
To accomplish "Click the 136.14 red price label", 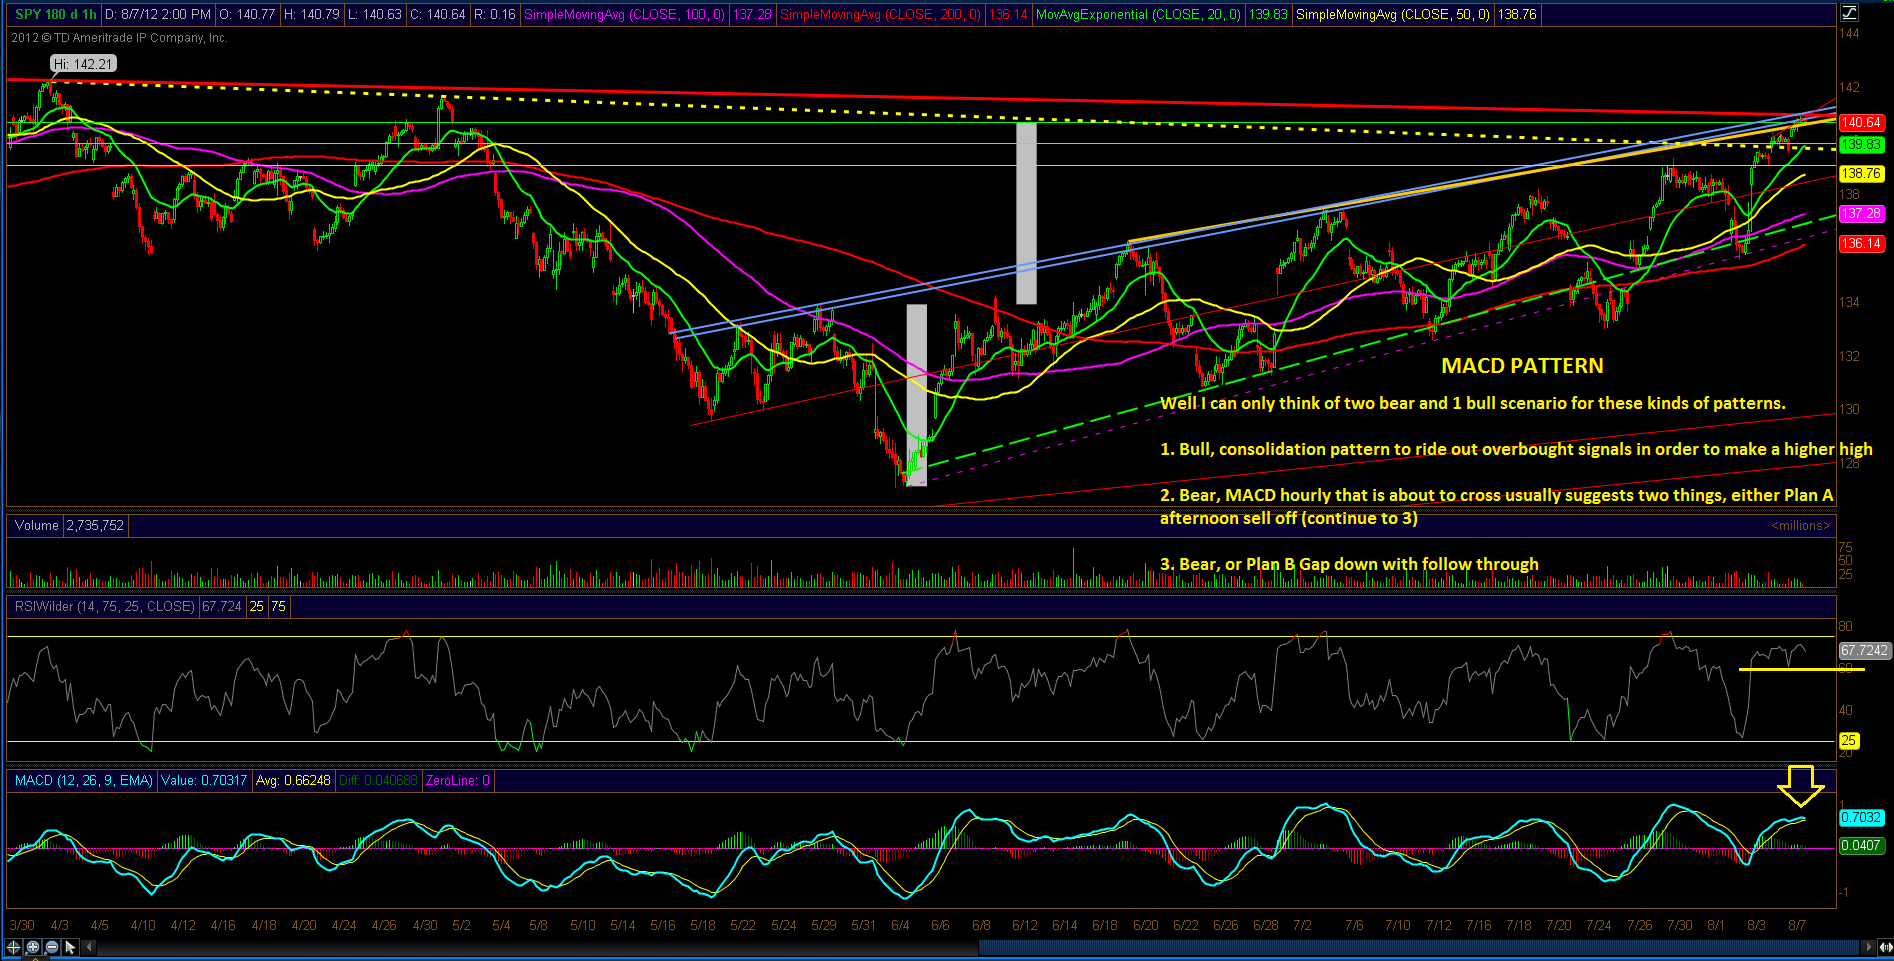I will tap(1862, 244).
